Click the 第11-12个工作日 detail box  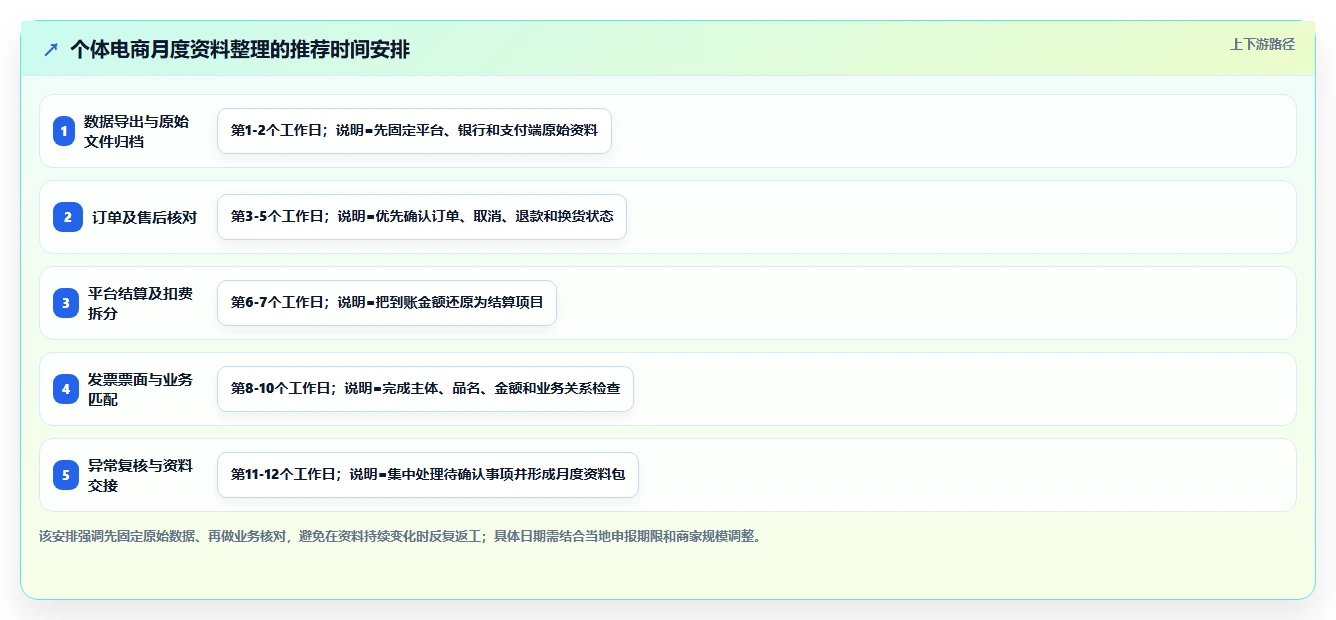coord(428,475)
